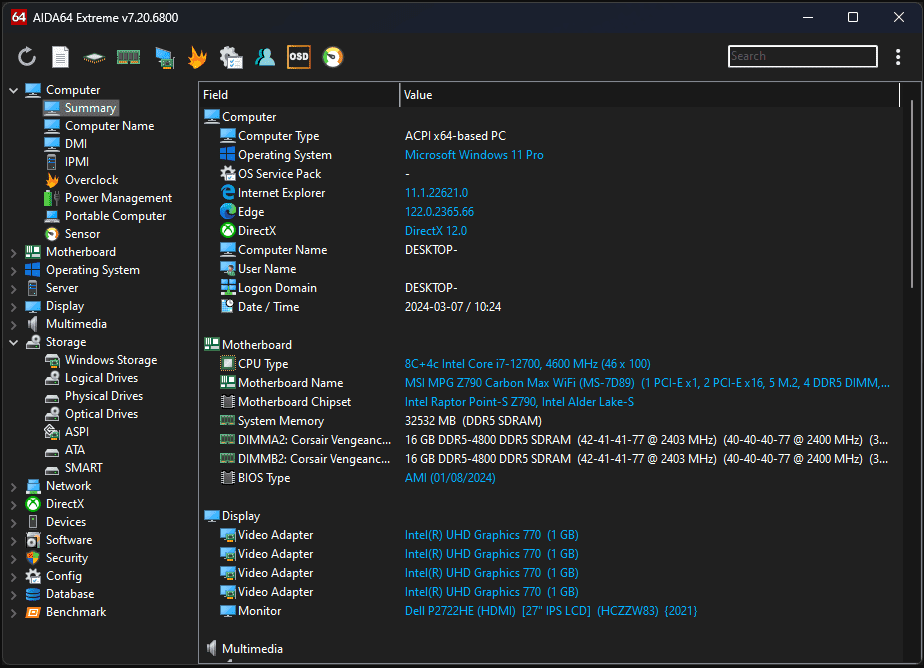This screenshot has width=924, height=668.
Task: Click the Refresh toolbar icon
Action: pyautogui.click(x=27, y=57)
